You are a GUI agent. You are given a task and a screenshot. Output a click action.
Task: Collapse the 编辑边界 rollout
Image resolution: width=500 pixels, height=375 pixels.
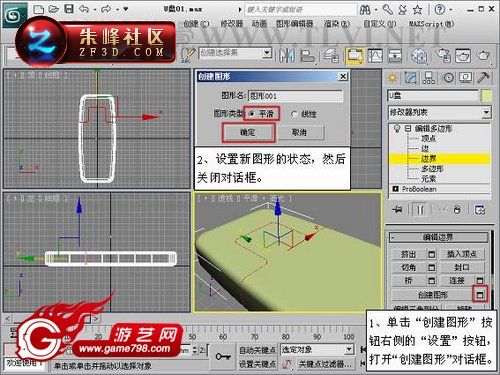point(438,237)
